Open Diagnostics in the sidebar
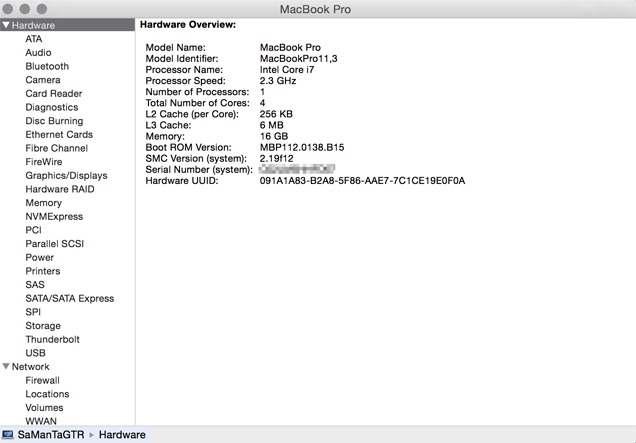Image resolution: width=636 pixels, height=443 pixels. click(52, 107)
